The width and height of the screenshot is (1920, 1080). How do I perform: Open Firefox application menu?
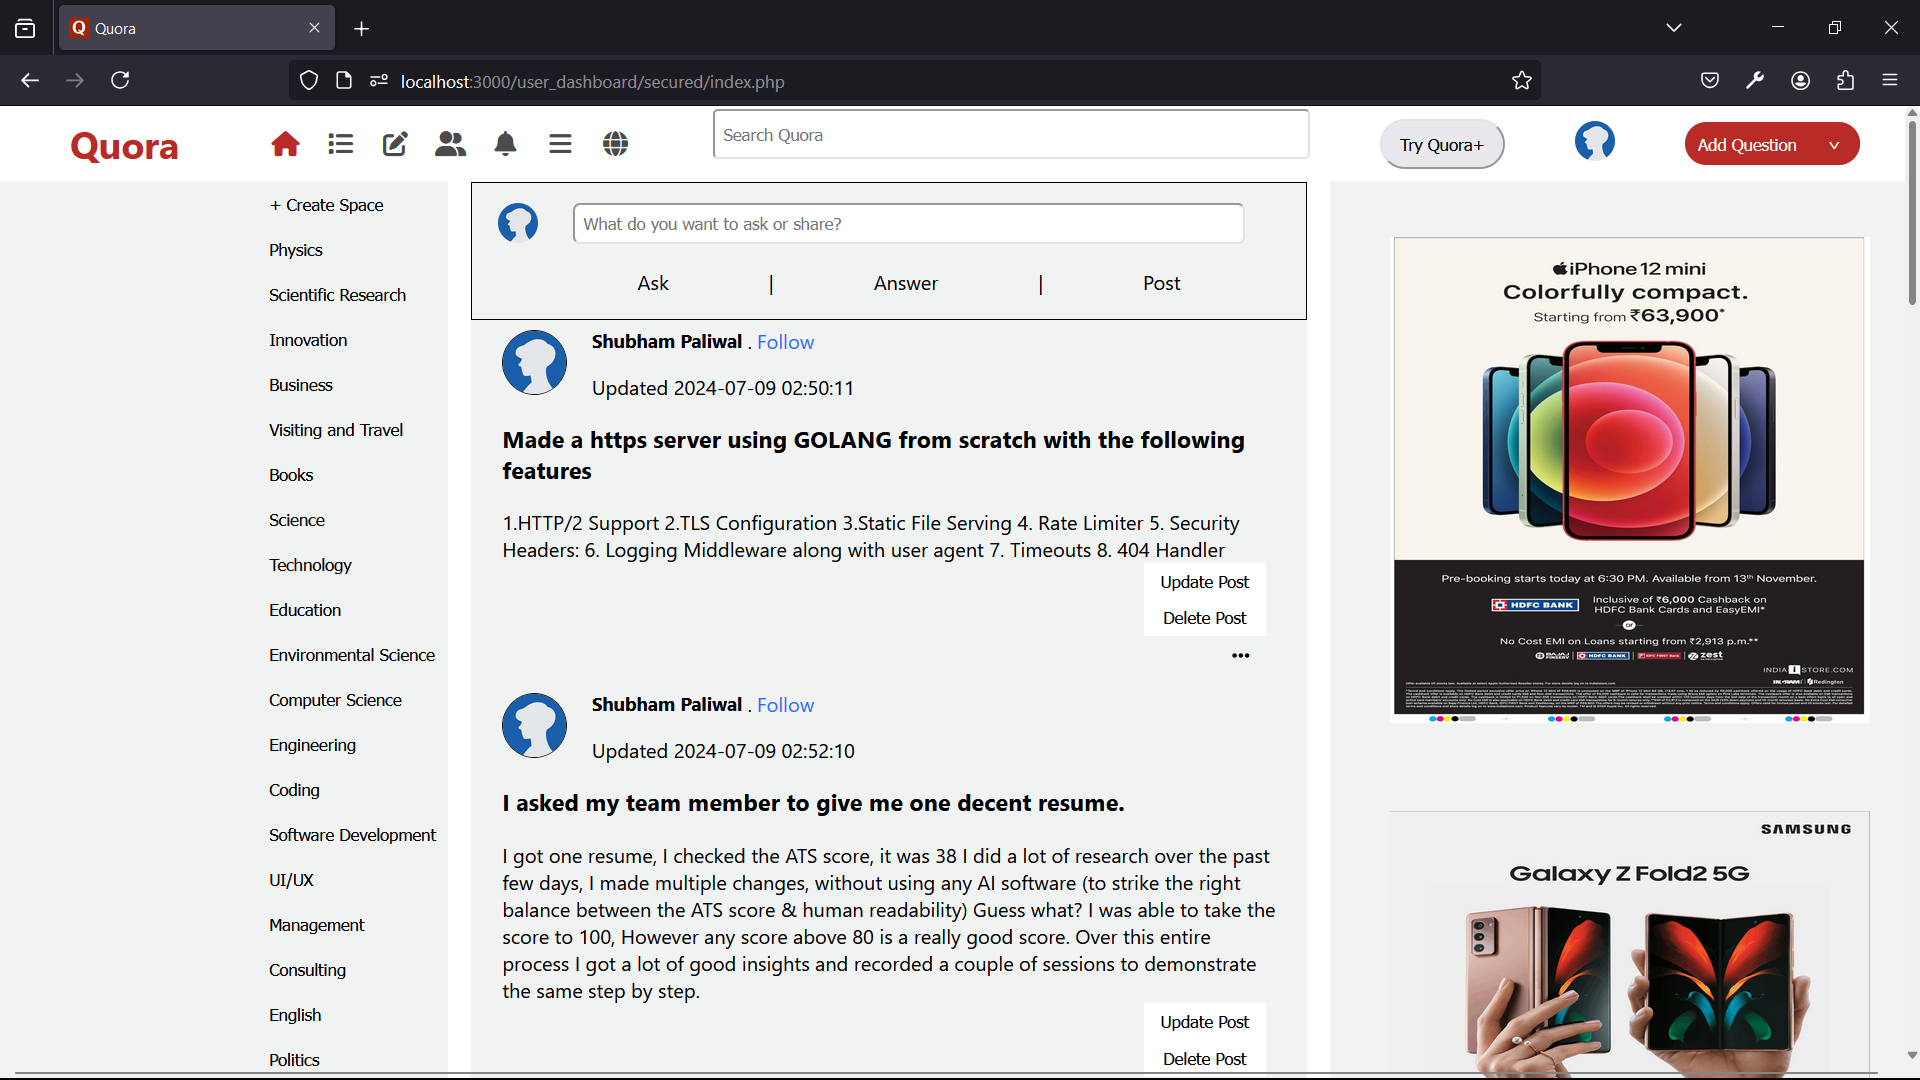pos(1890,81)
